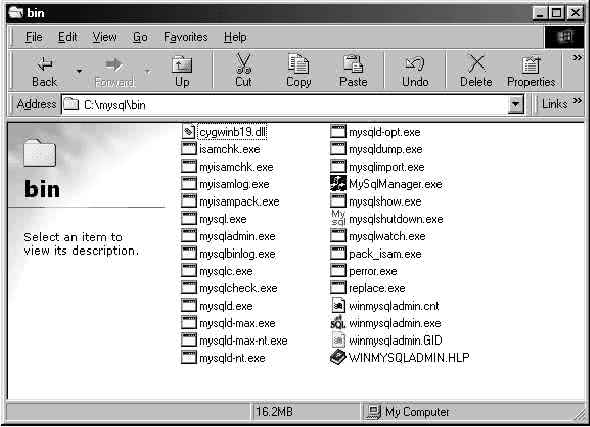590x427 pixels.
Task: Click the C:\mysql\bin address field
Action: [x=284, y=105]
